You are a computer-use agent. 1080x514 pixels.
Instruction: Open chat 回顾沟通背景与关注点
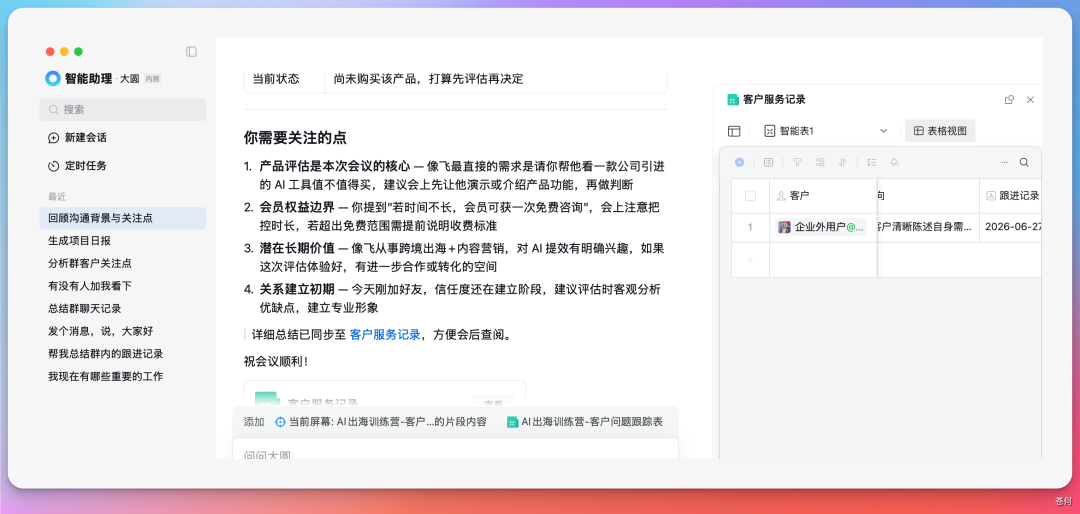123,218
